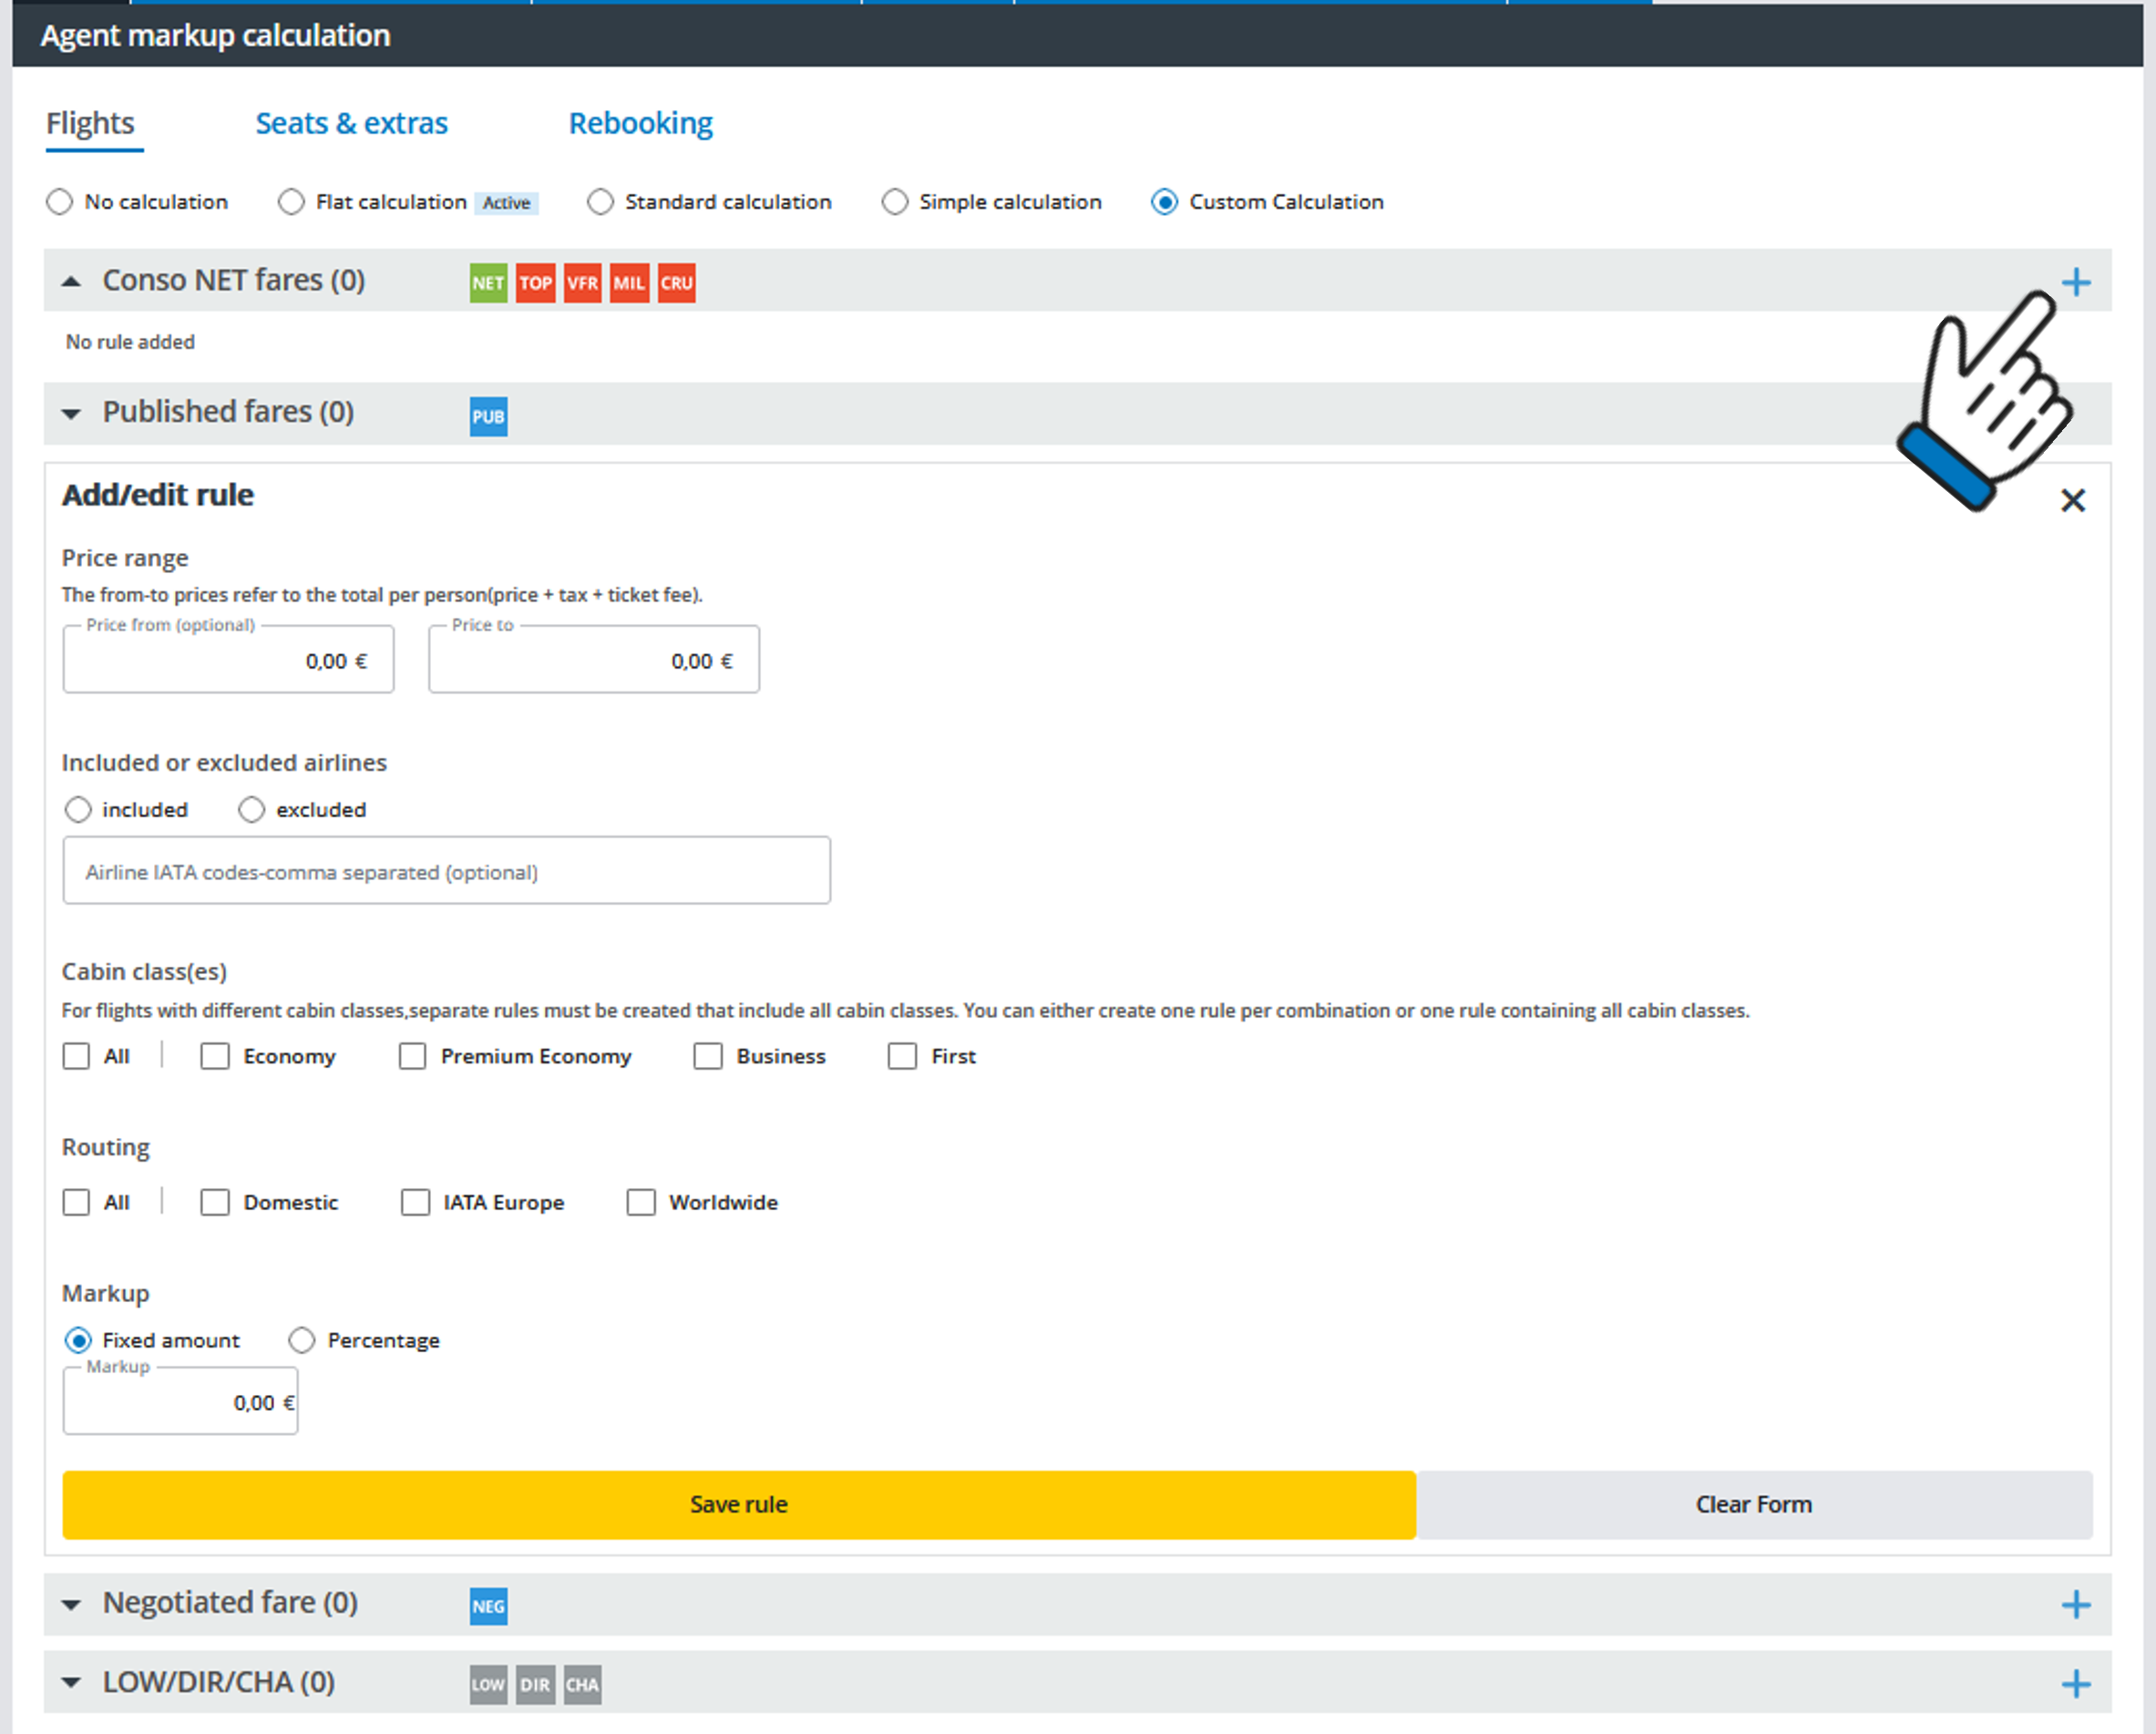Image resolution: width=2156 pixels, height=1734 pixels.
Task: Check the Business cabin class checkbox
Action: pos(708,1056)
